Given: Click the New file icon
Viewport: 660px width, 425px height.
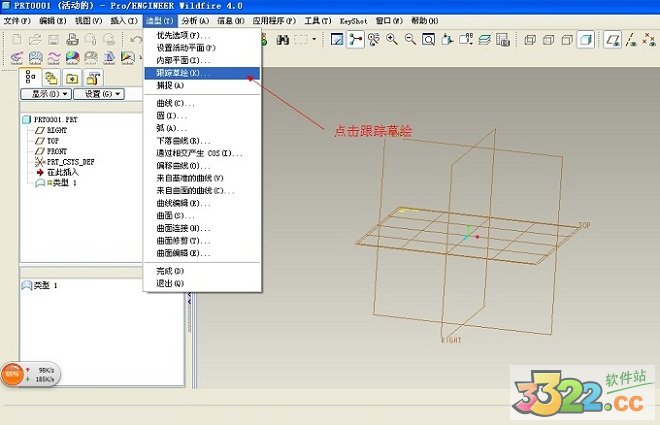Looking at the screenshot, I should coord(17,40).
